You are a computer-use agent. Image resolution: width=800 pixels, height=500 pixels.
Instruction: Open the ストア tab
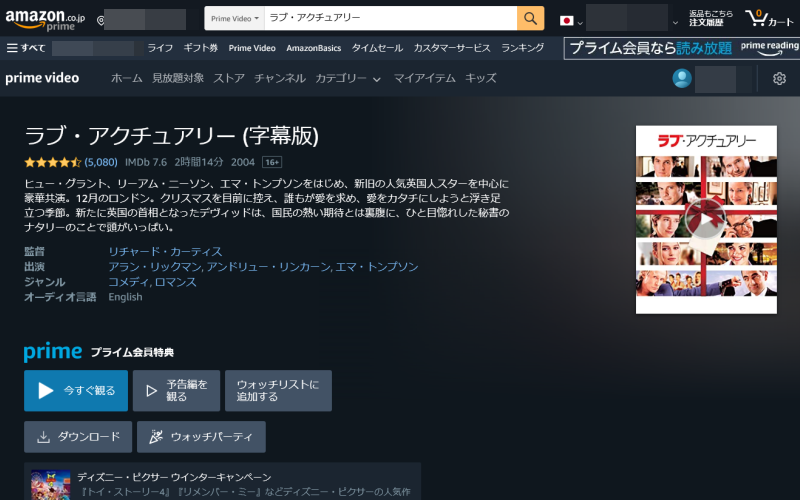point(229,78)
